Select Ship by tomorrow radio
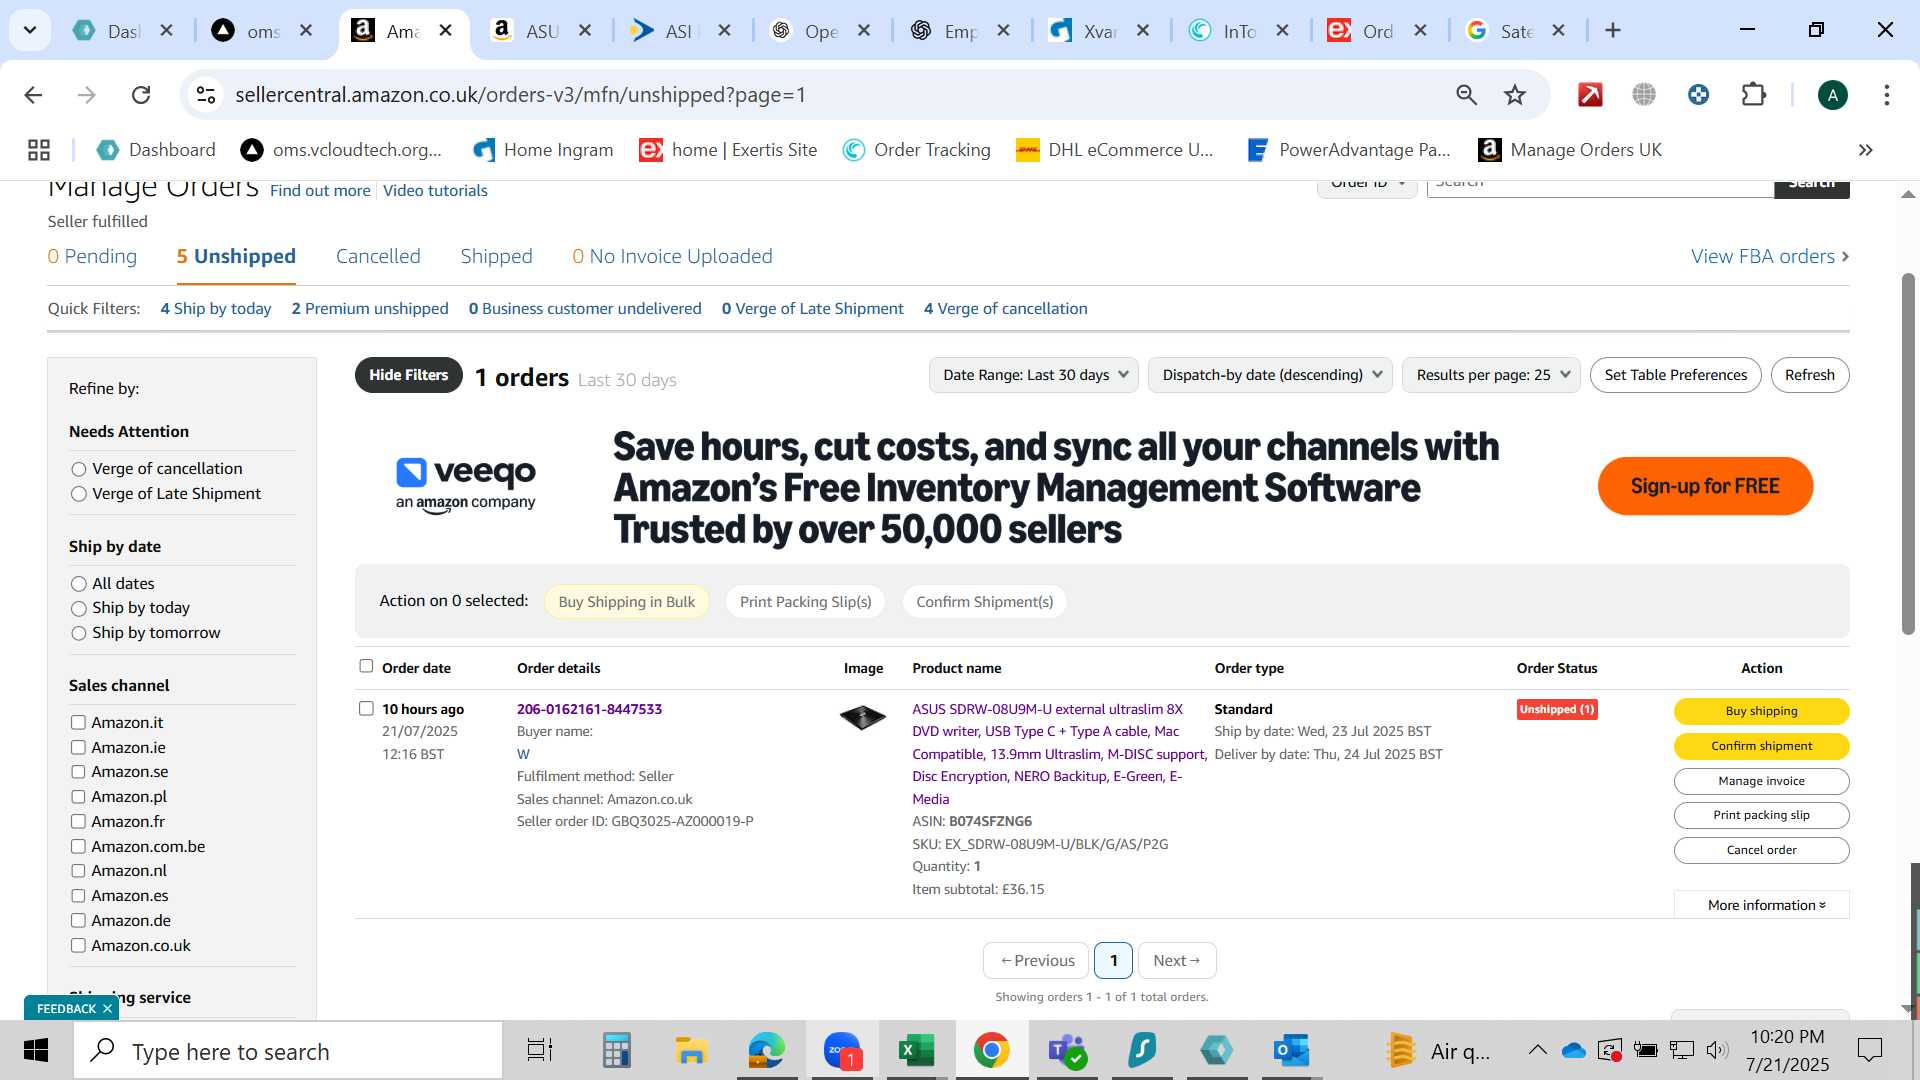 [x=79, y=633]
